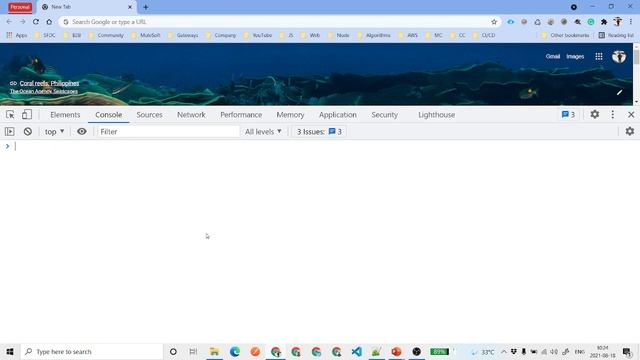Go back using the browser back arrow

click(9, 22)
